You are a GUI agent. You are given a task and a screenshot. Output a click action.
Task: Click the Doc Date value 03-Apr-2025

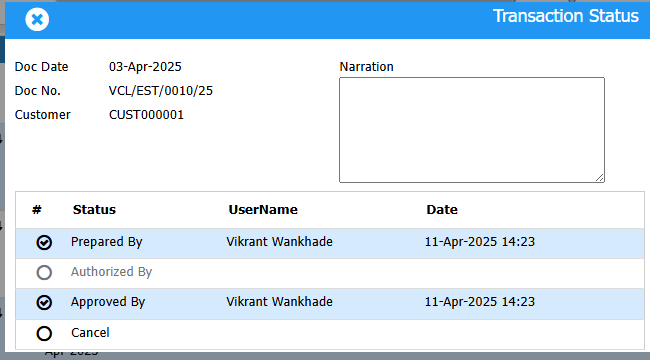point(145,67)
